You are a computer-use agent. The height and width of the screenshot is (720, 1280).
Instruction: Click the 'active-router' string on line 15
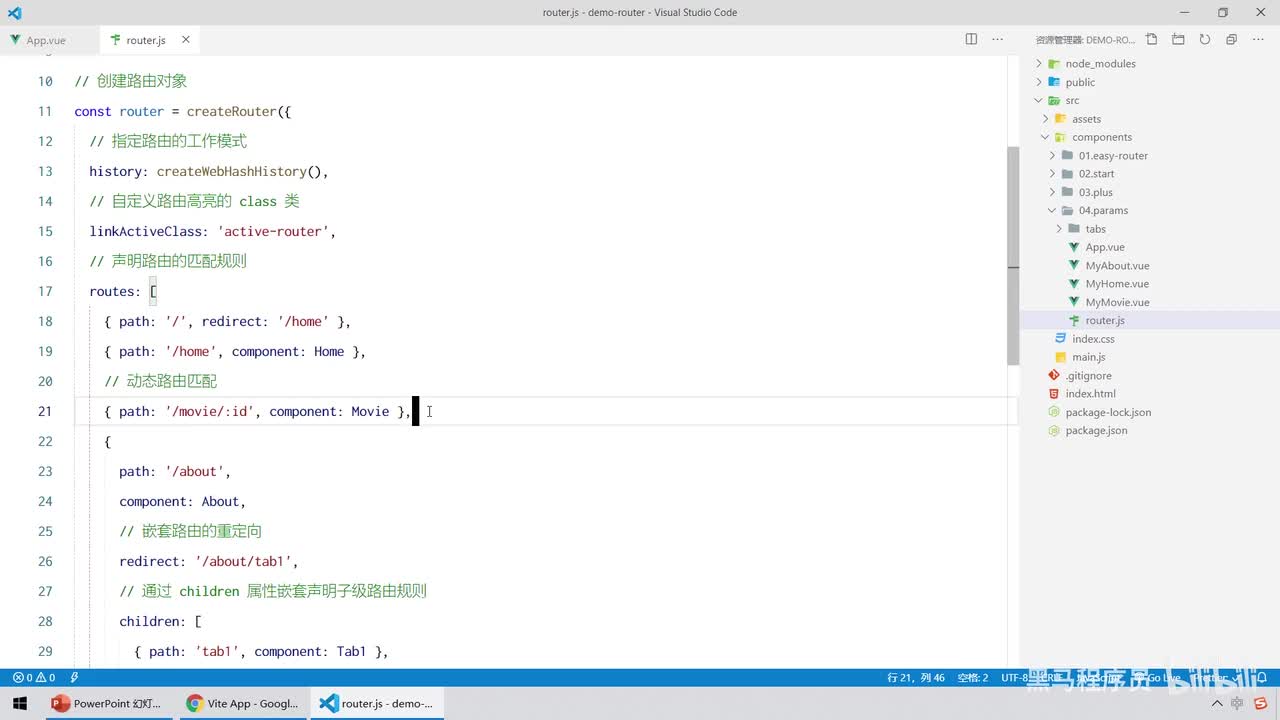click(x=273, y=231)
